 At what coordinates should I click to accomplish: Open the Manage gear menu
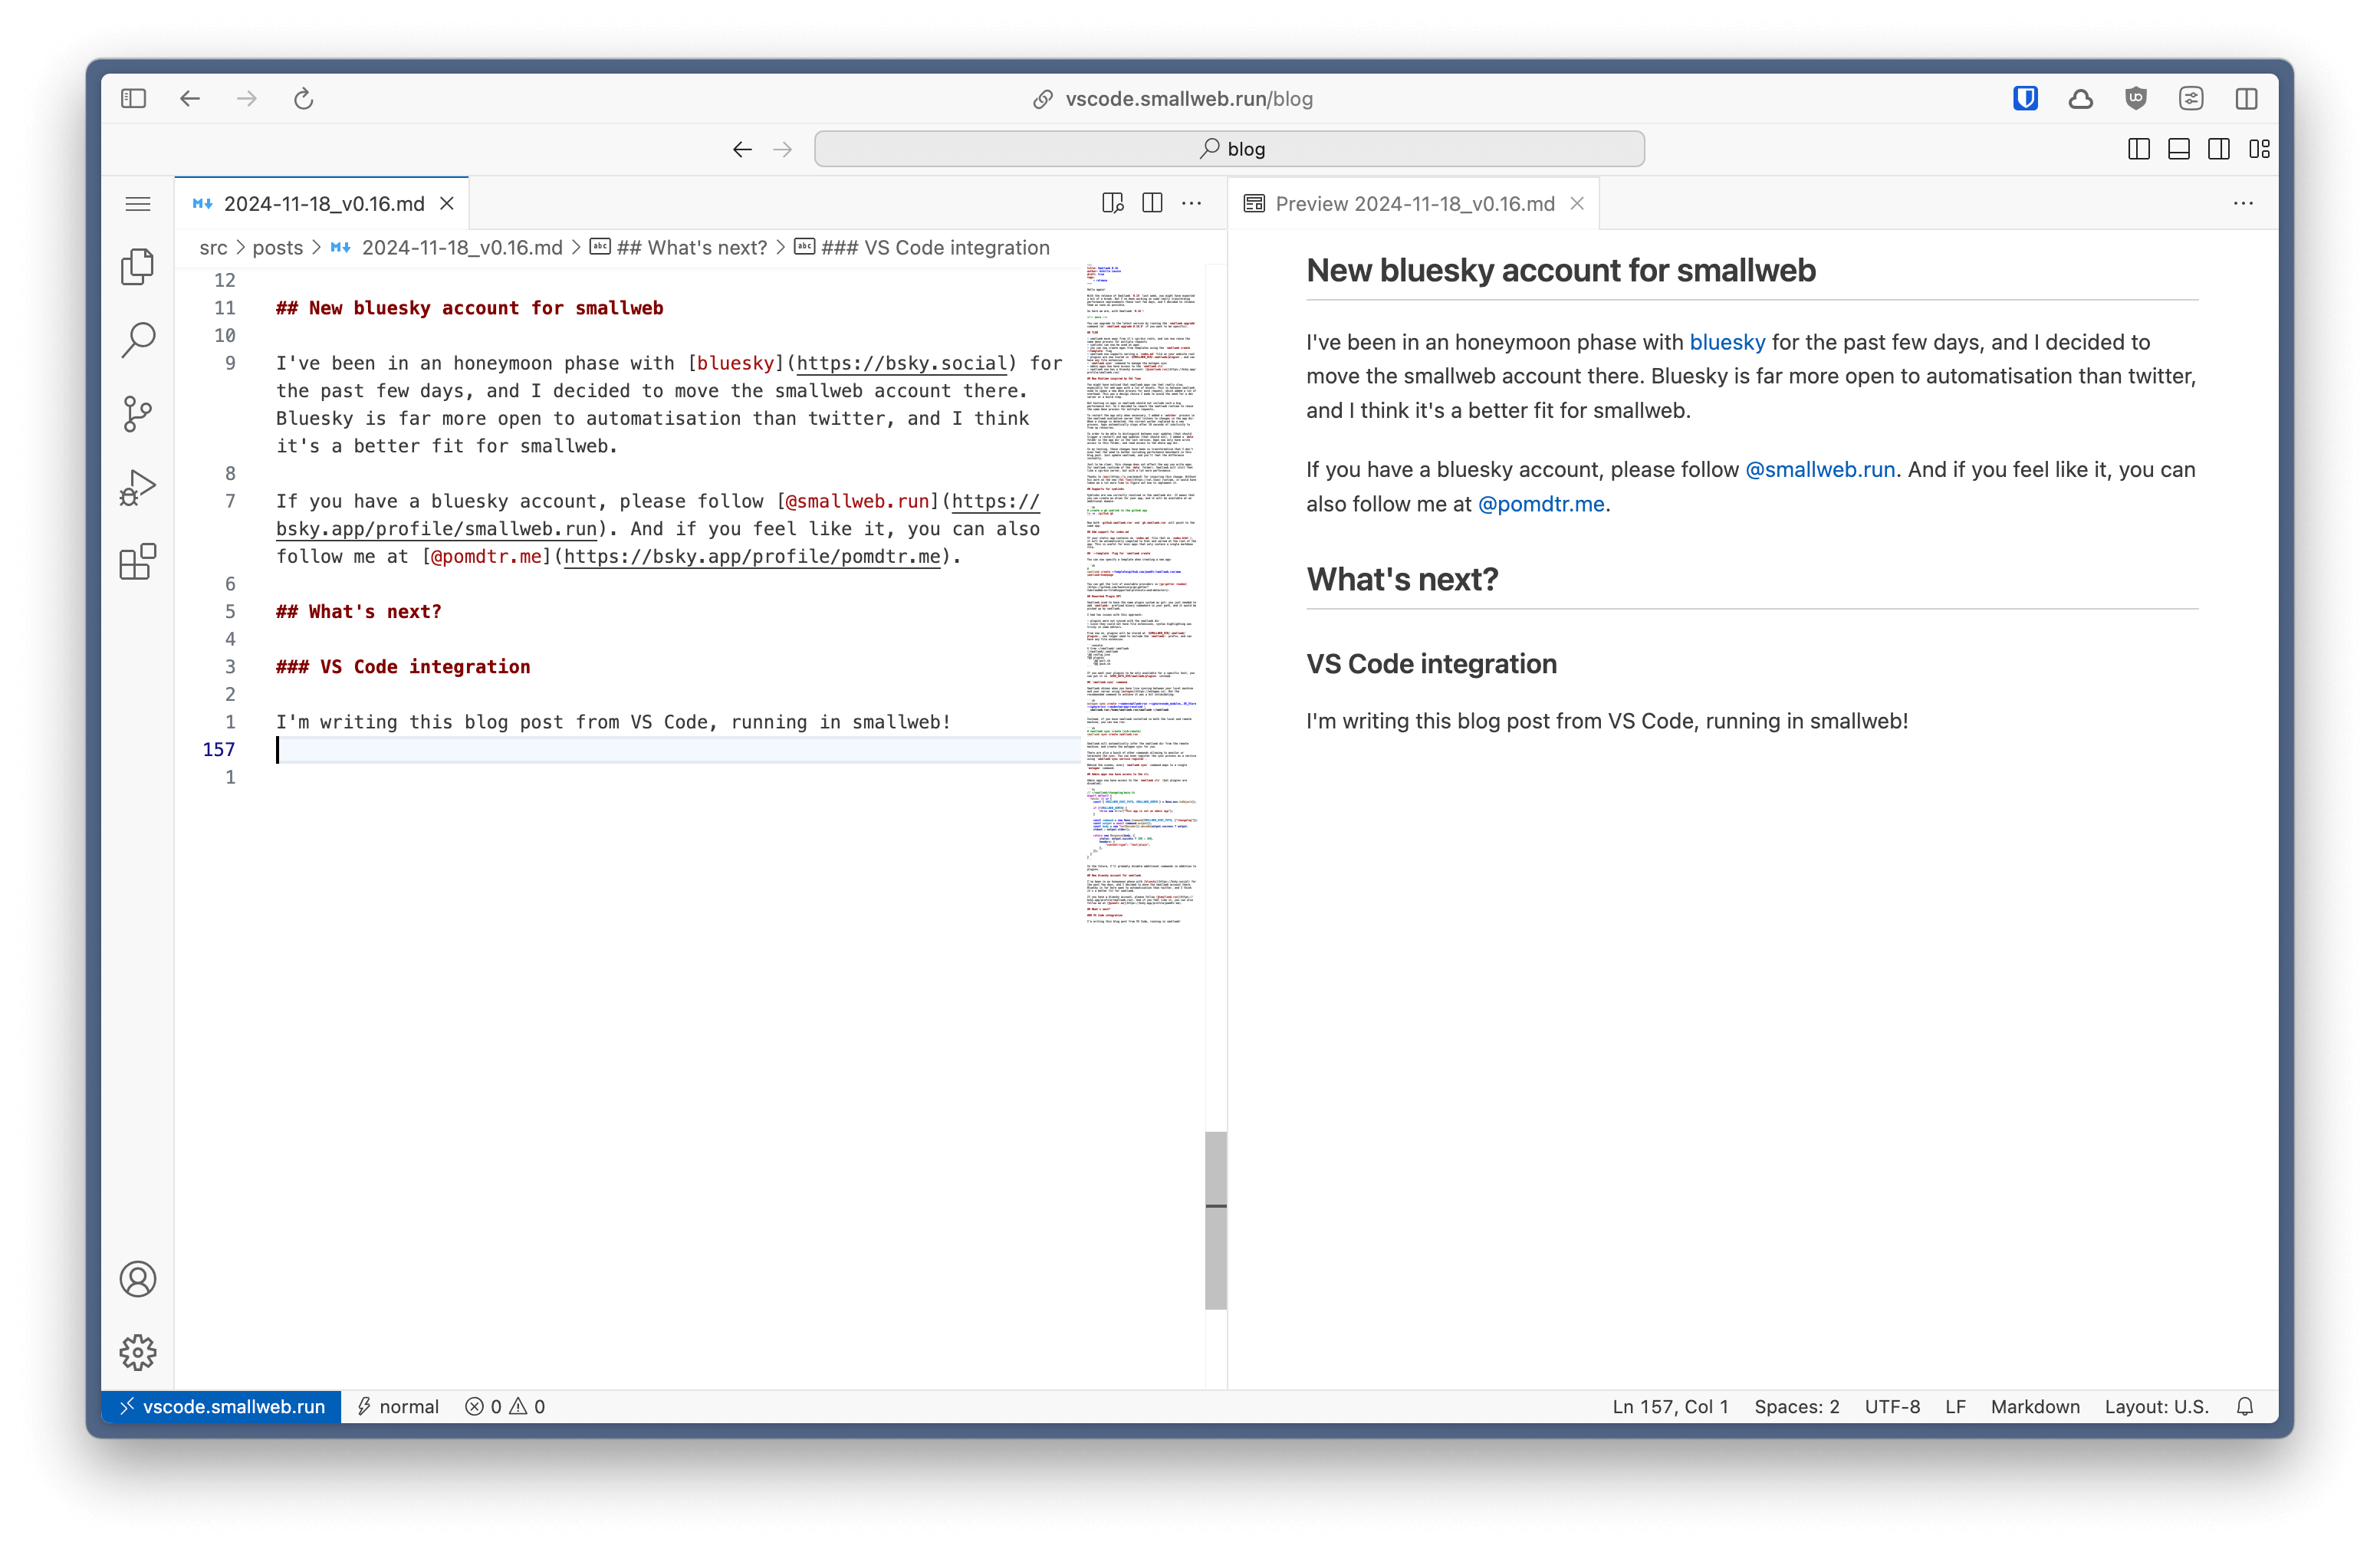[x=138, y=1352]
